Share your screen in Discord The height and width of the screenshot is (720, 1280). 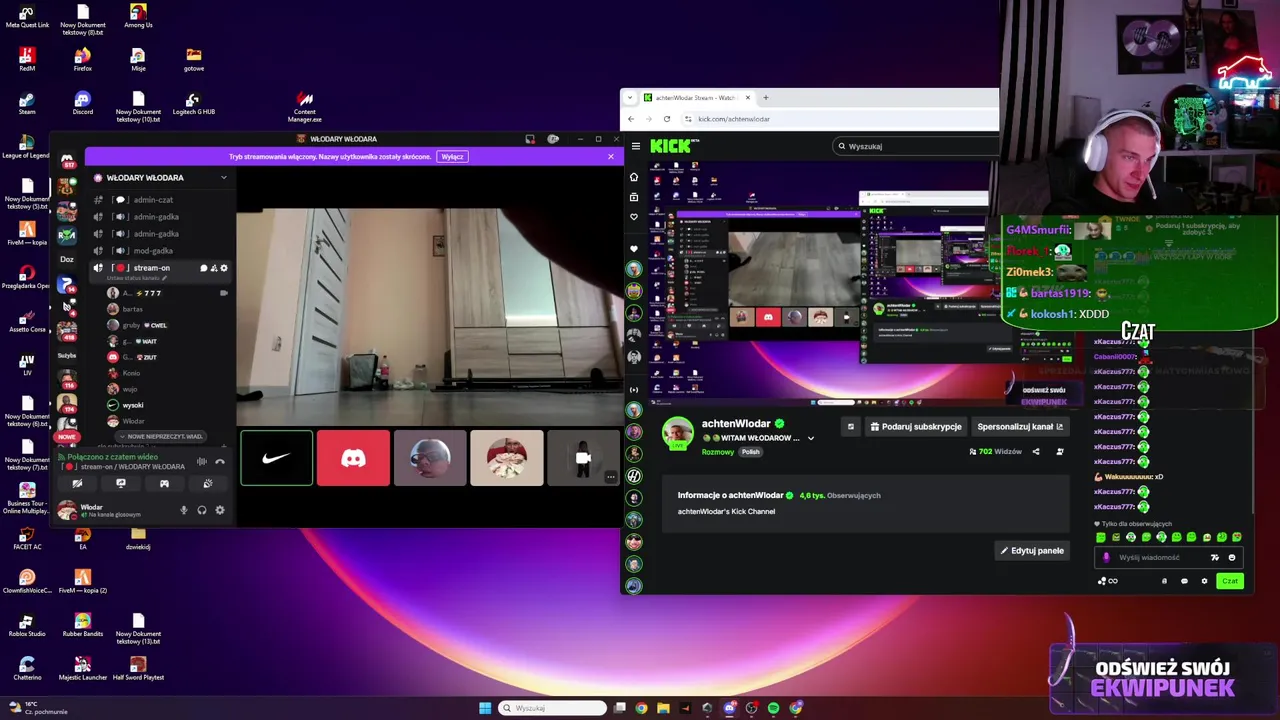click(121, 483)
